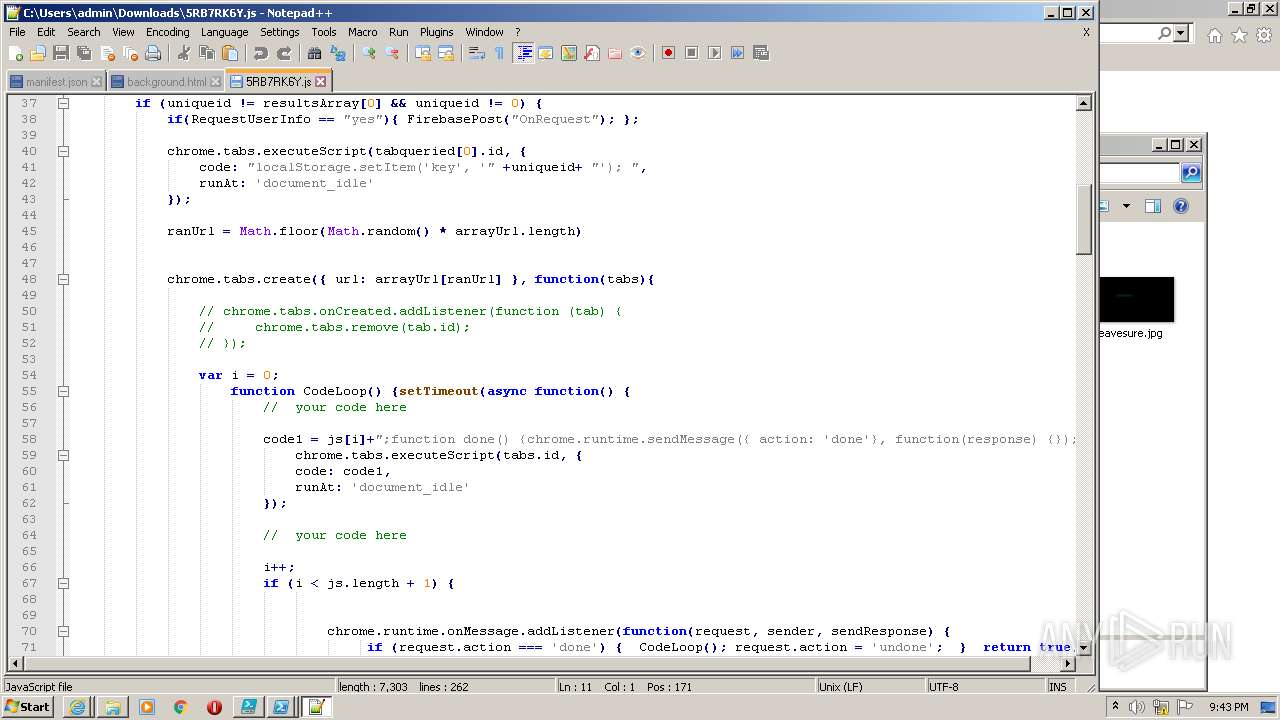Open Internet Explorer from the taskbar
Image resolution: width=1280 pixels, height=720 pixels.
click(x=78, y=707)
